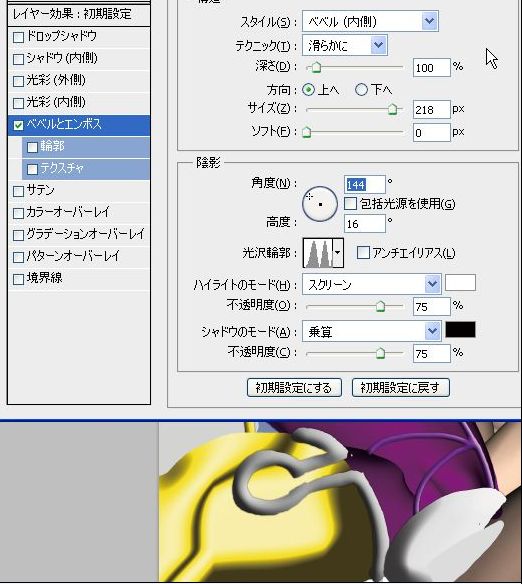
Task: Enable the カラーオーバーレイ checkbox
Action: pos(18,213)
